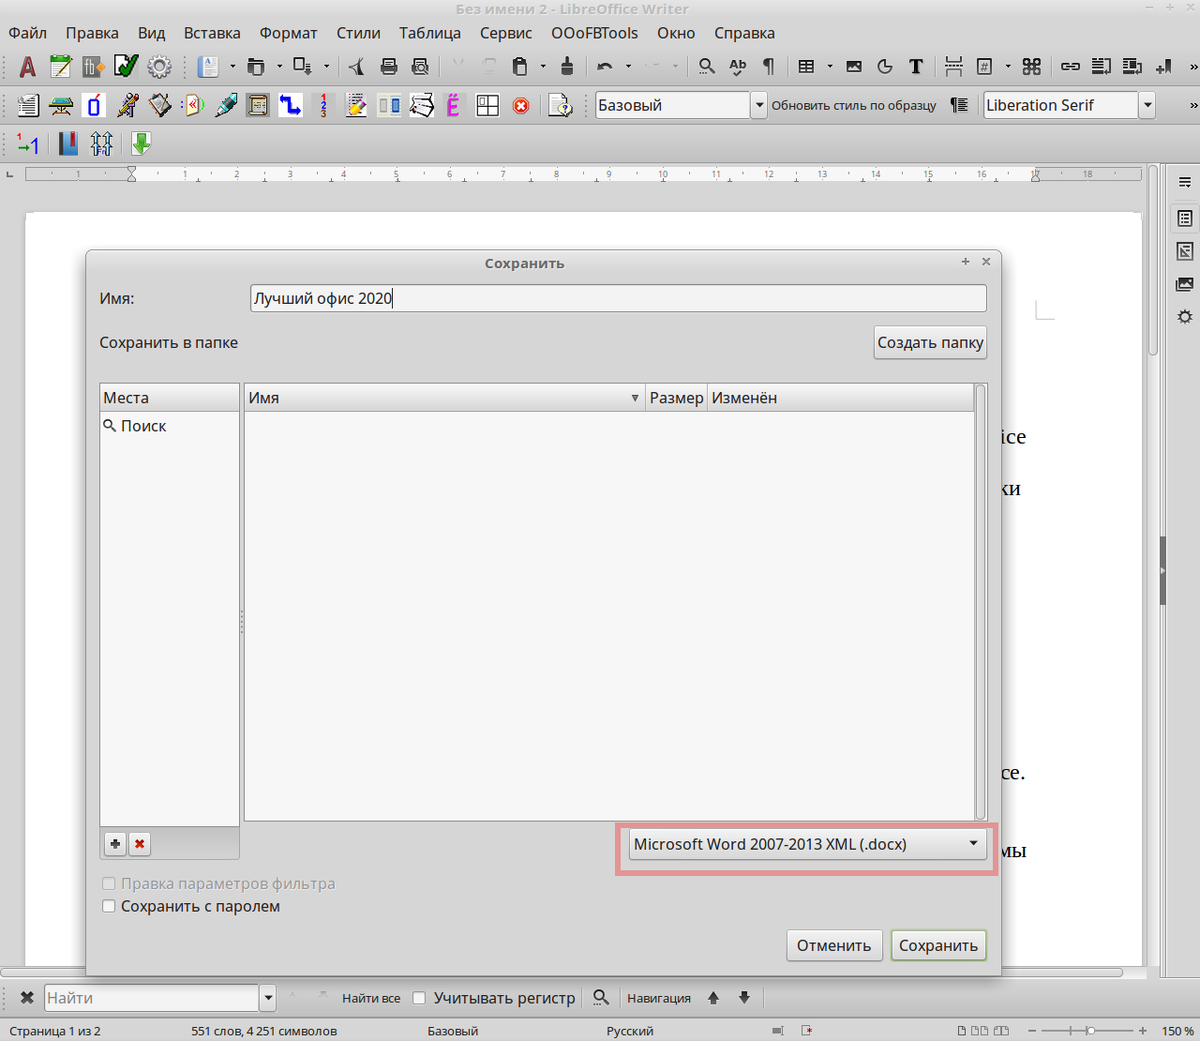Click the four-pane grid icon
The height and width of the screenshot is (1041, 1200).
(x=488, y=105)
